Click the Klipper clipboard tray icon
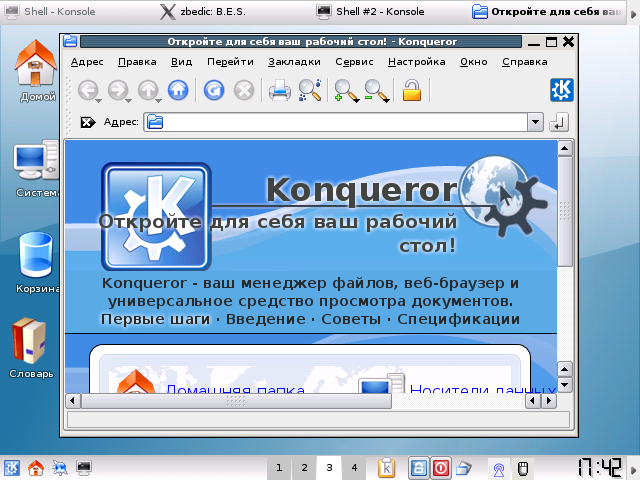The width and height of the screenshot is (640, 480). (x=386, y=468)
